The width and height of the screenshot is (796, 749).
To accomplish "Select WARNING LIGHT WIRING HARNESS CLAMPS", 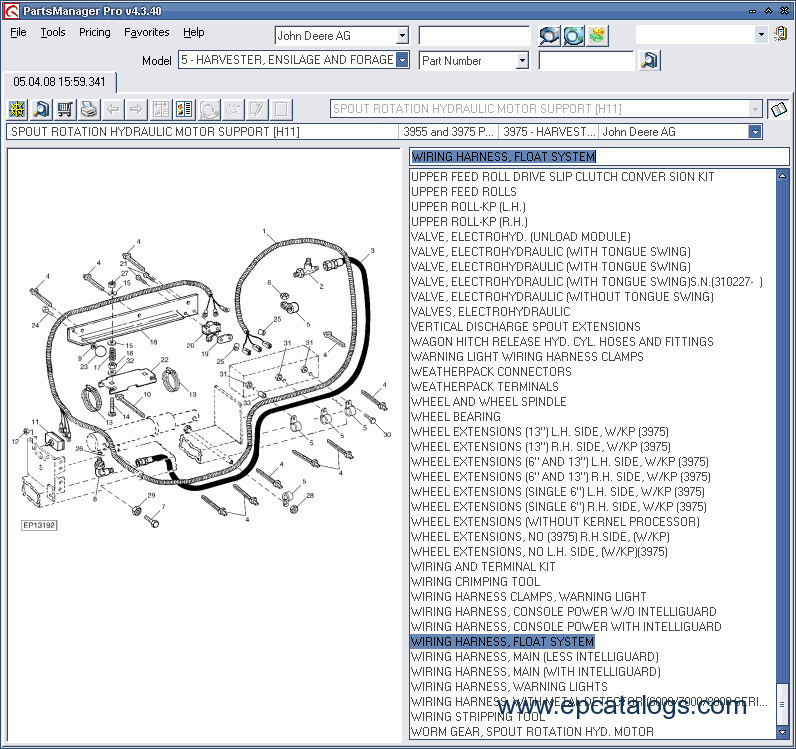I will click(x=527, y=356).
